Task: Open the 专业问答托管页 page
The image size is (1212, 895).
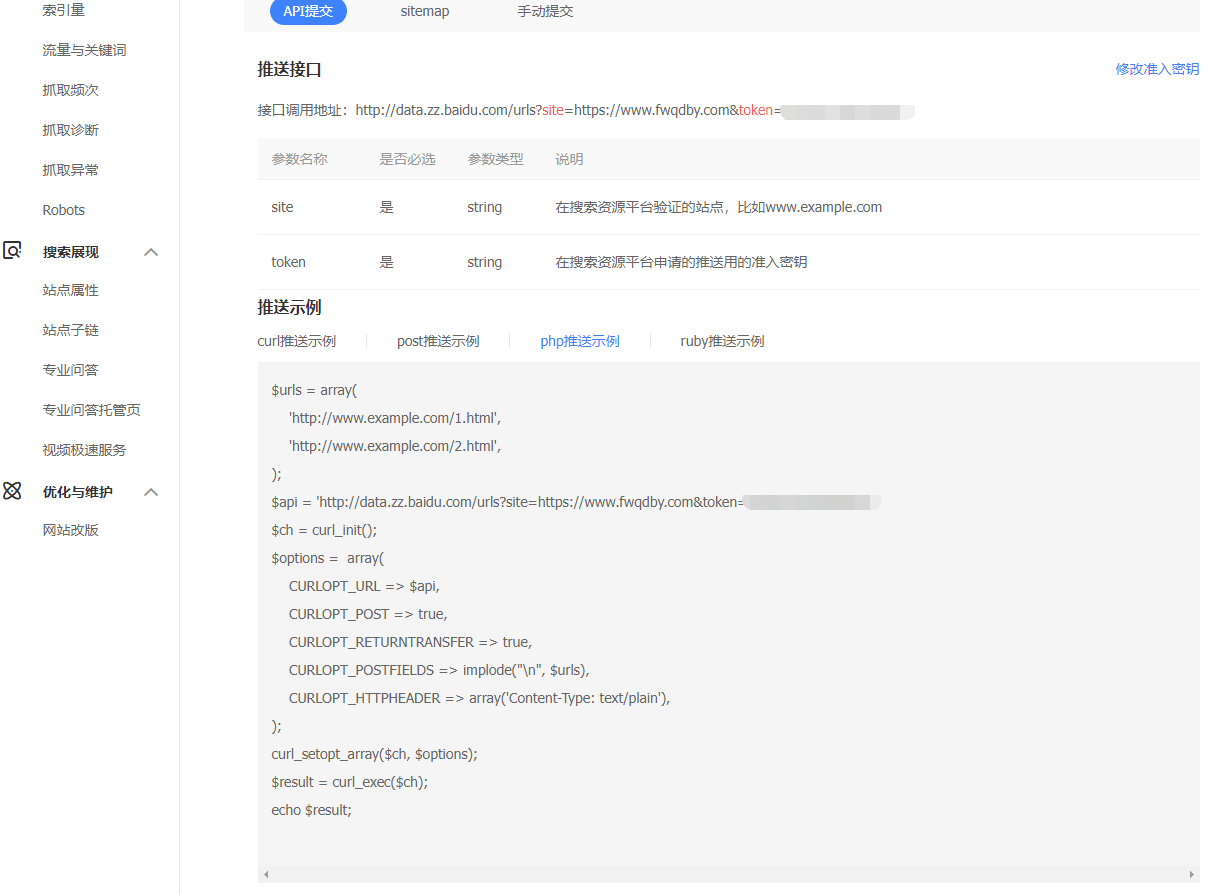Action: tap(90, 409)
